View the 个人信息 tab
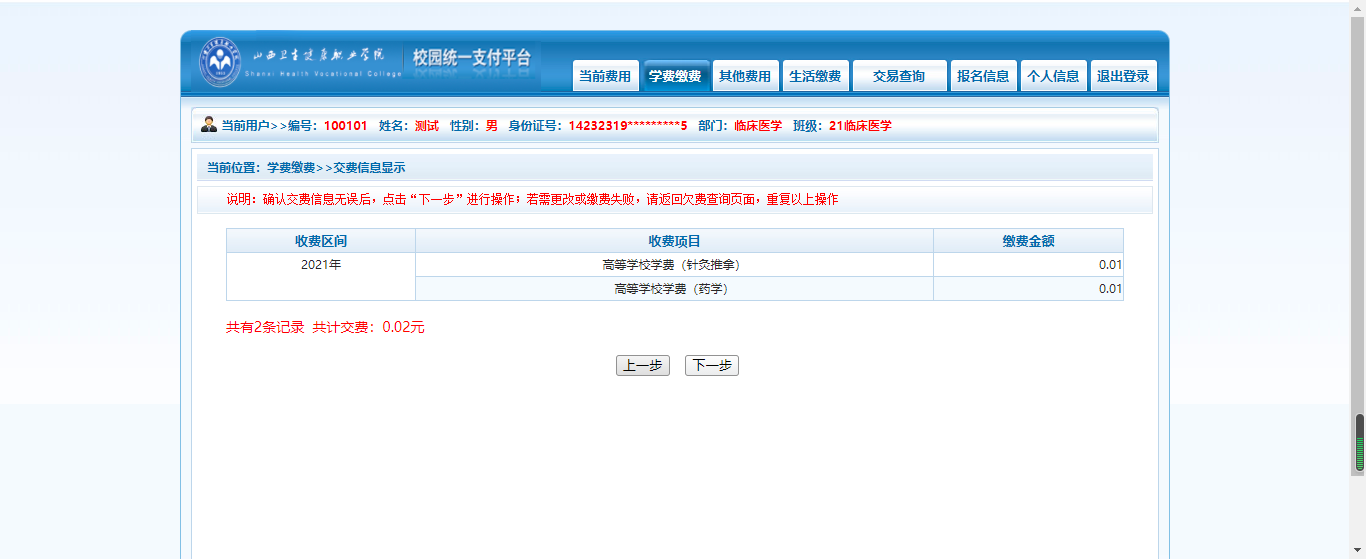1366x559 pixels. click(x=1053, y=76)
